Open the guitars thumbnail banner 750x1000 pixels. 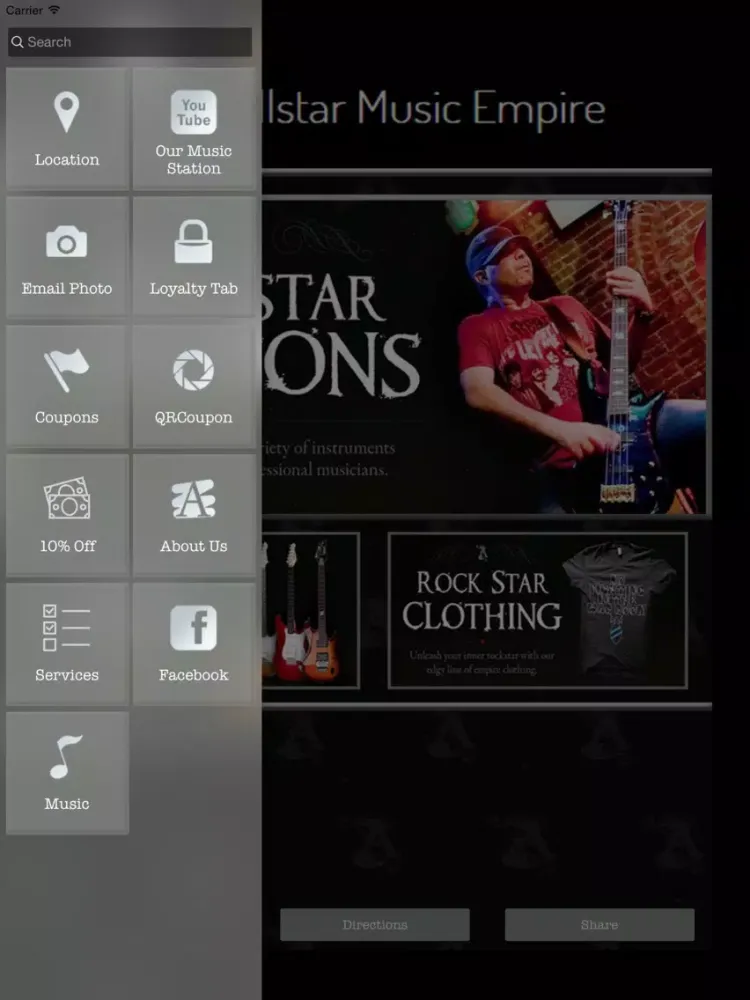[x=311, y=611]
